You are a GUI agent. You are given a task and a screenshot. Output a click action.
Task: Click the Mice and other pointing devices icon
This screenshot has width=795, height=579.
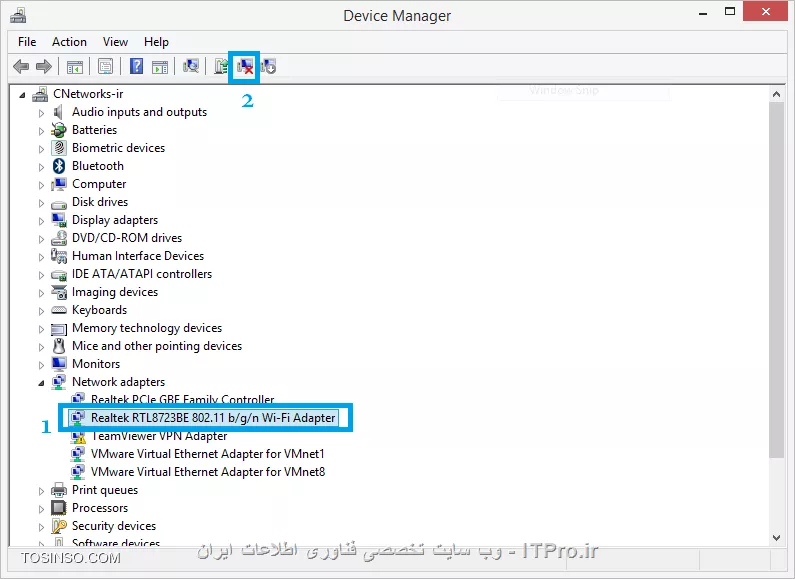[59, 346]
